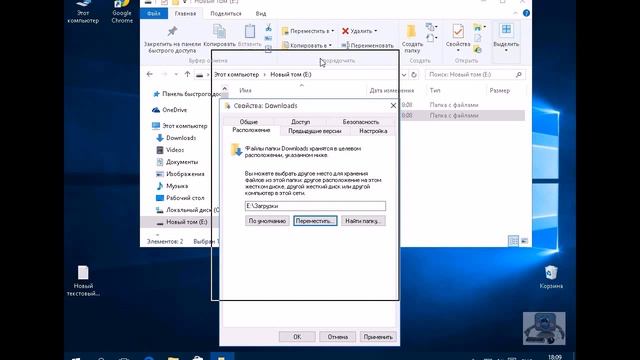The width and height of the screenshot is (640, 360).
Task: Open the Delete (Удалить) dropdown arrow
Action: pyautogui.click(x=376, y=31)
